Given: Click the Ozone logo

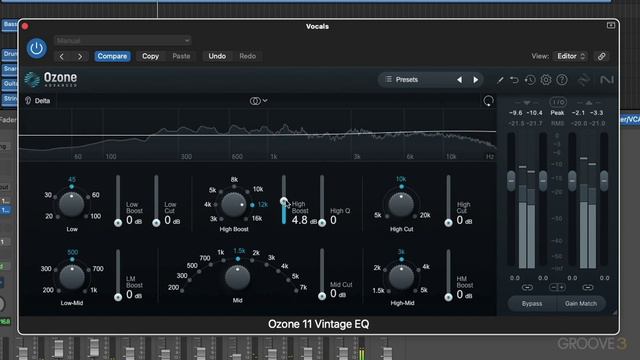Looking at the screenshot, I should tap(51, 79).
